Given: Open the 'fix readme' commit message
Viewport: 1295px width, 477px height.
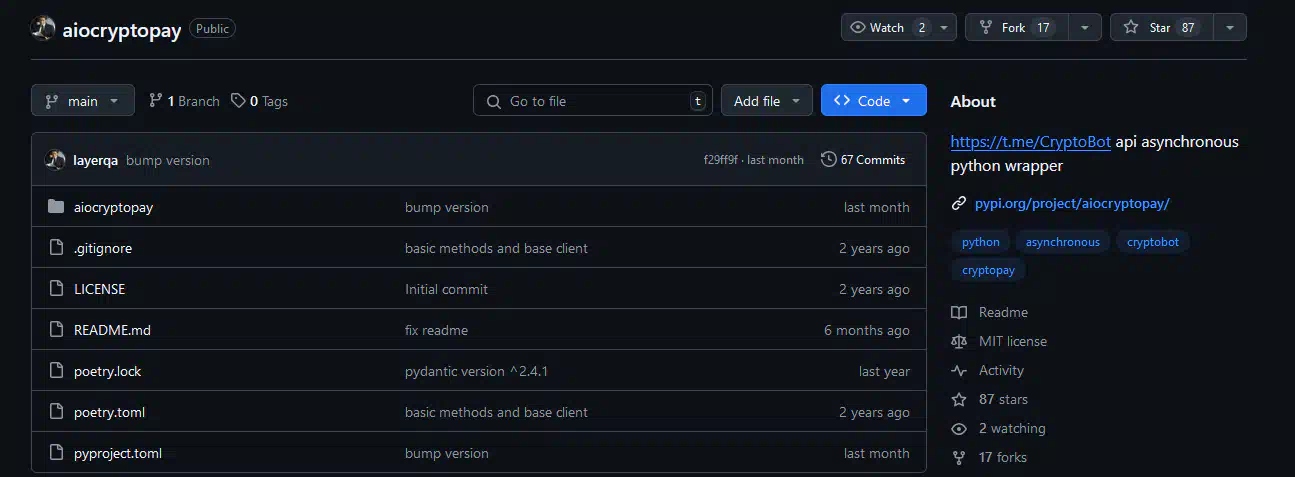Looking at the screenshot, I should coord(436,330).
